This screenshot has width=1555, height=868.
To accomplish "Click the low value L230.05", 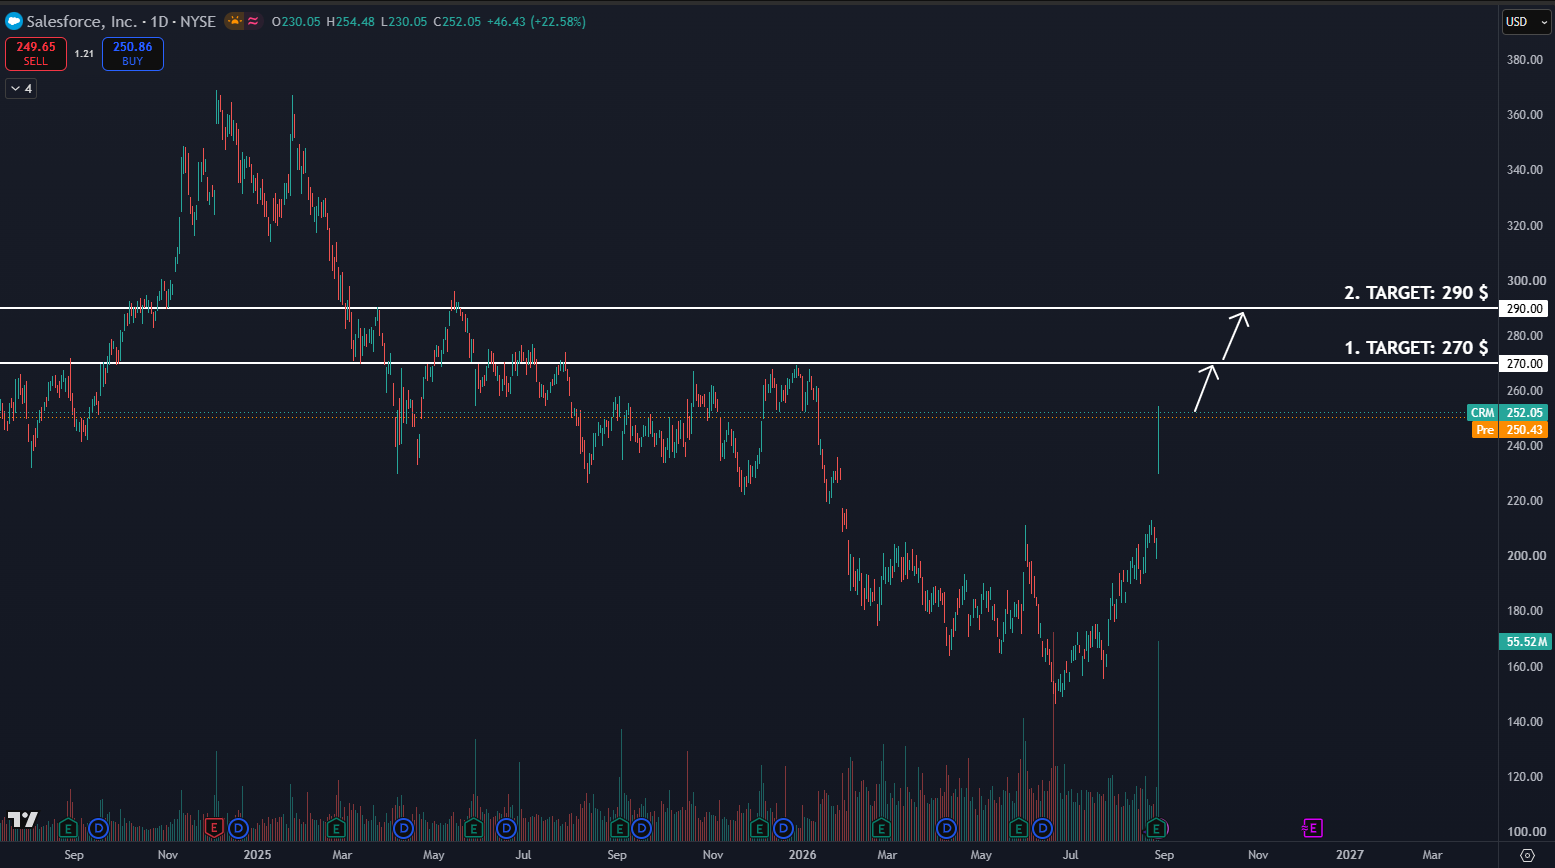I will pyautogui.click(x=404, y=21).
